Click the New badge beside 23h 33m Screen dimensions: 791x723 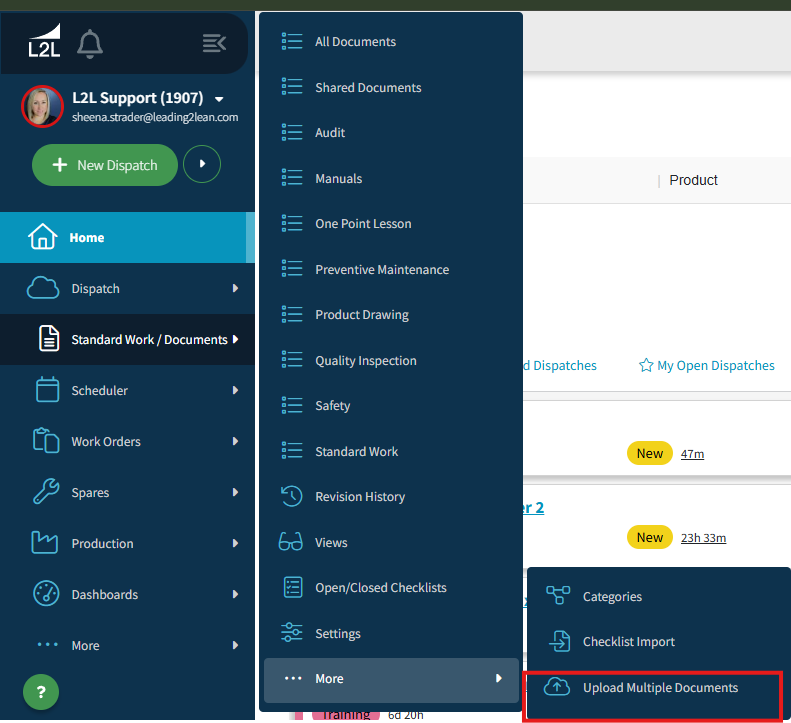[649, 537]
